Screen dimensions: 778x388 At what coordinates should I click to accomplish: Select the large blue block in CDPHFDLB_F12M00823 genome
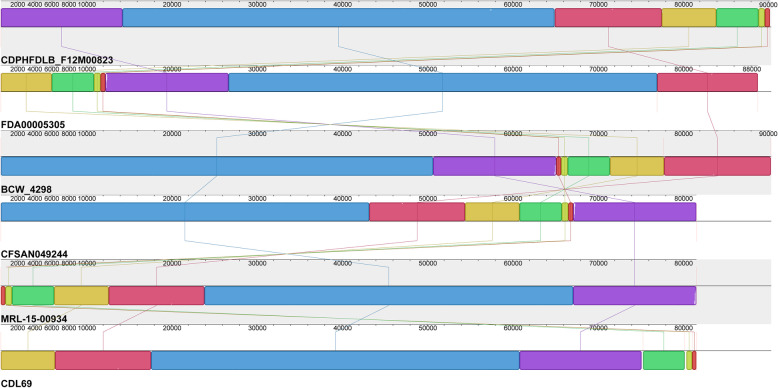tap(338, 17)
